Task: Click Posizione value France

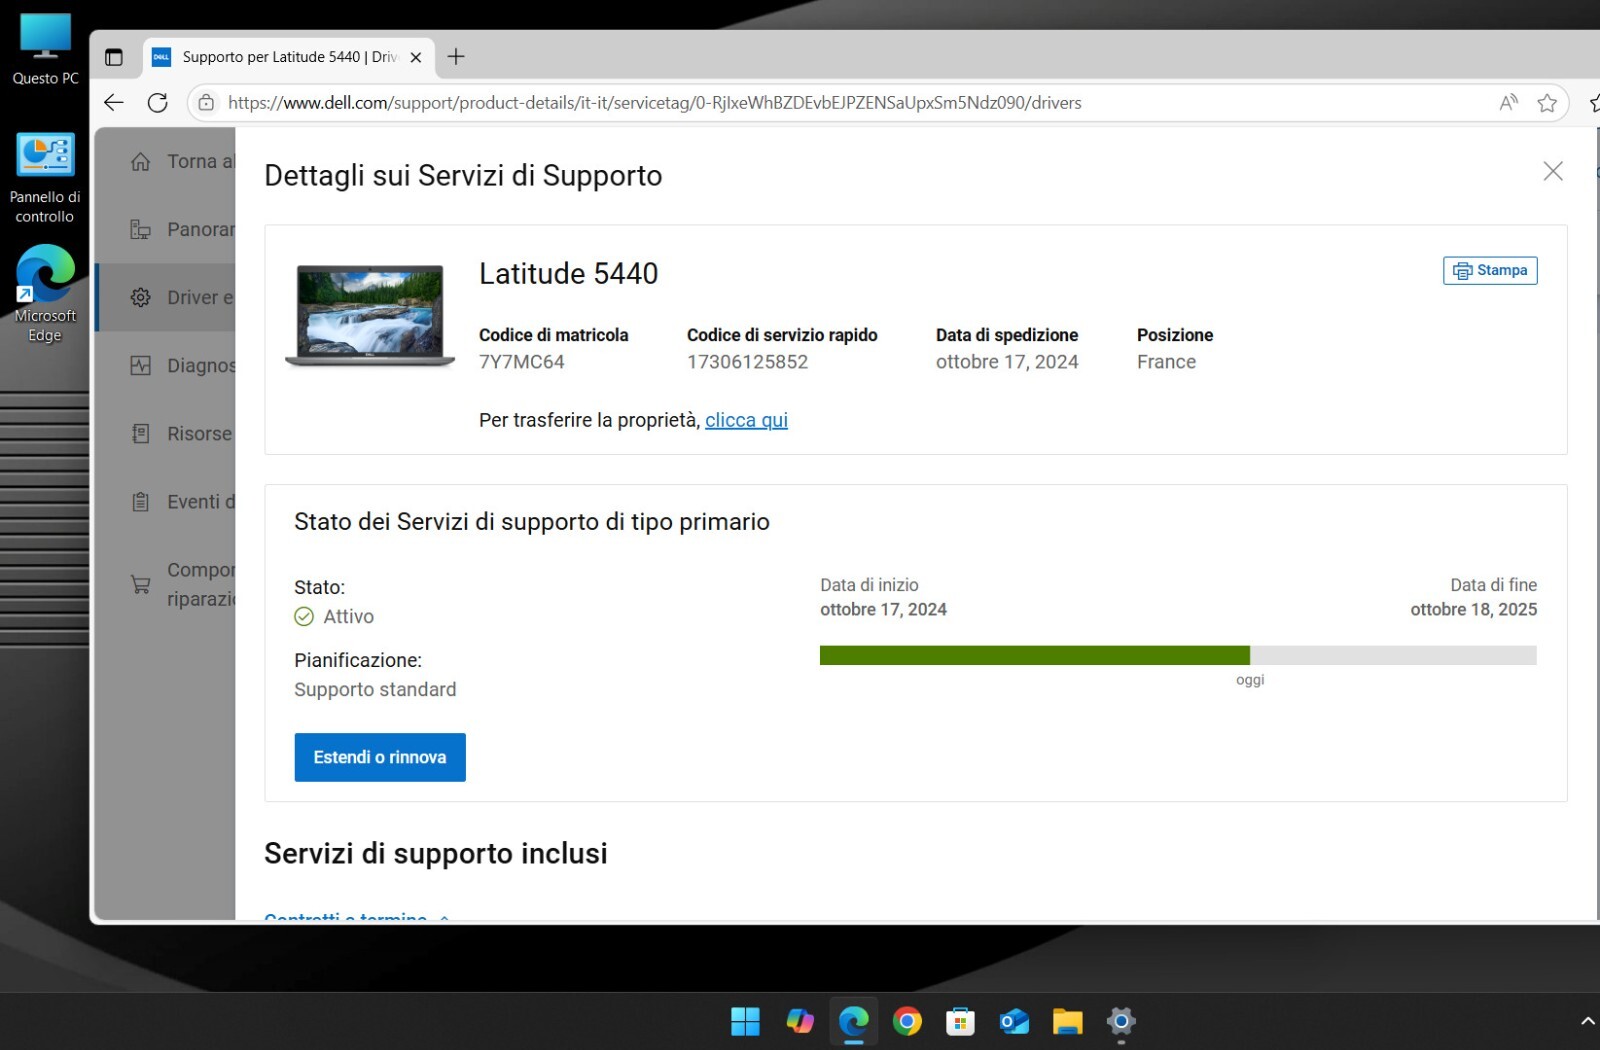Action: (x=1166, y=362)
